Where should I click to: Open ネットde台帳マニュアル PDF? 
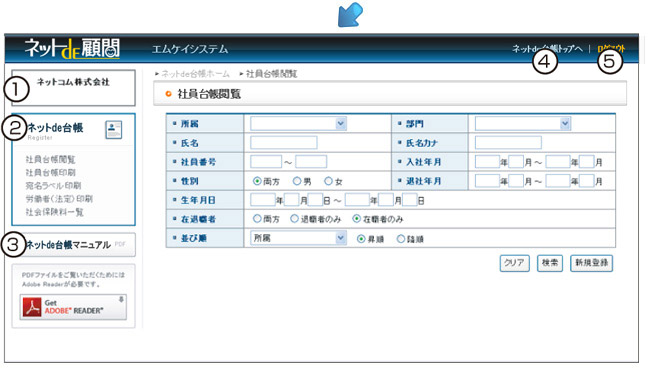pyautogui.click(x=73, y=245)
